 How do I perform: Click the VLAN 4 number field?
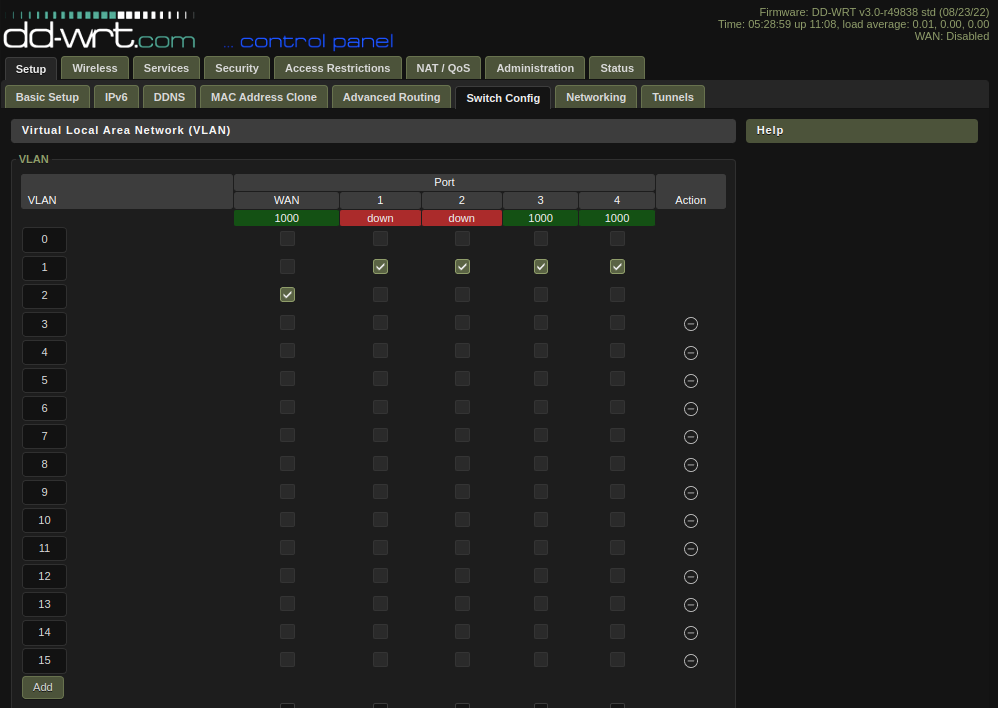[x=44, y=352]
